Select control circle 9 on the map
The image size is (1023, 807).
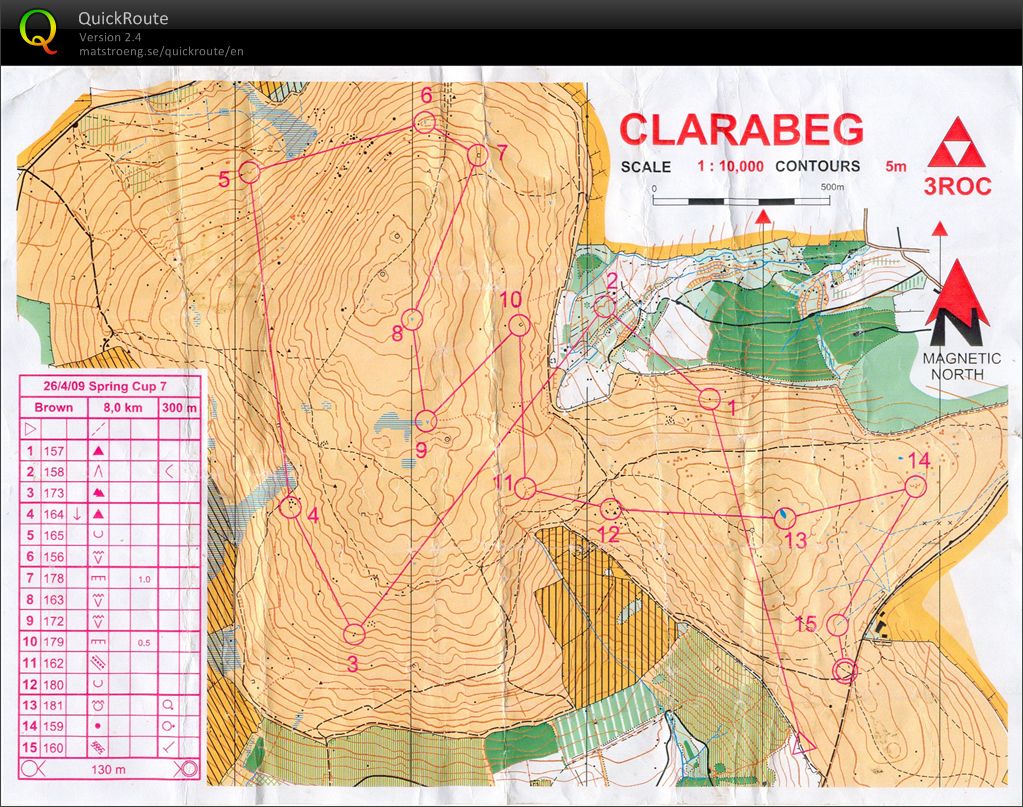coord(426,421)
